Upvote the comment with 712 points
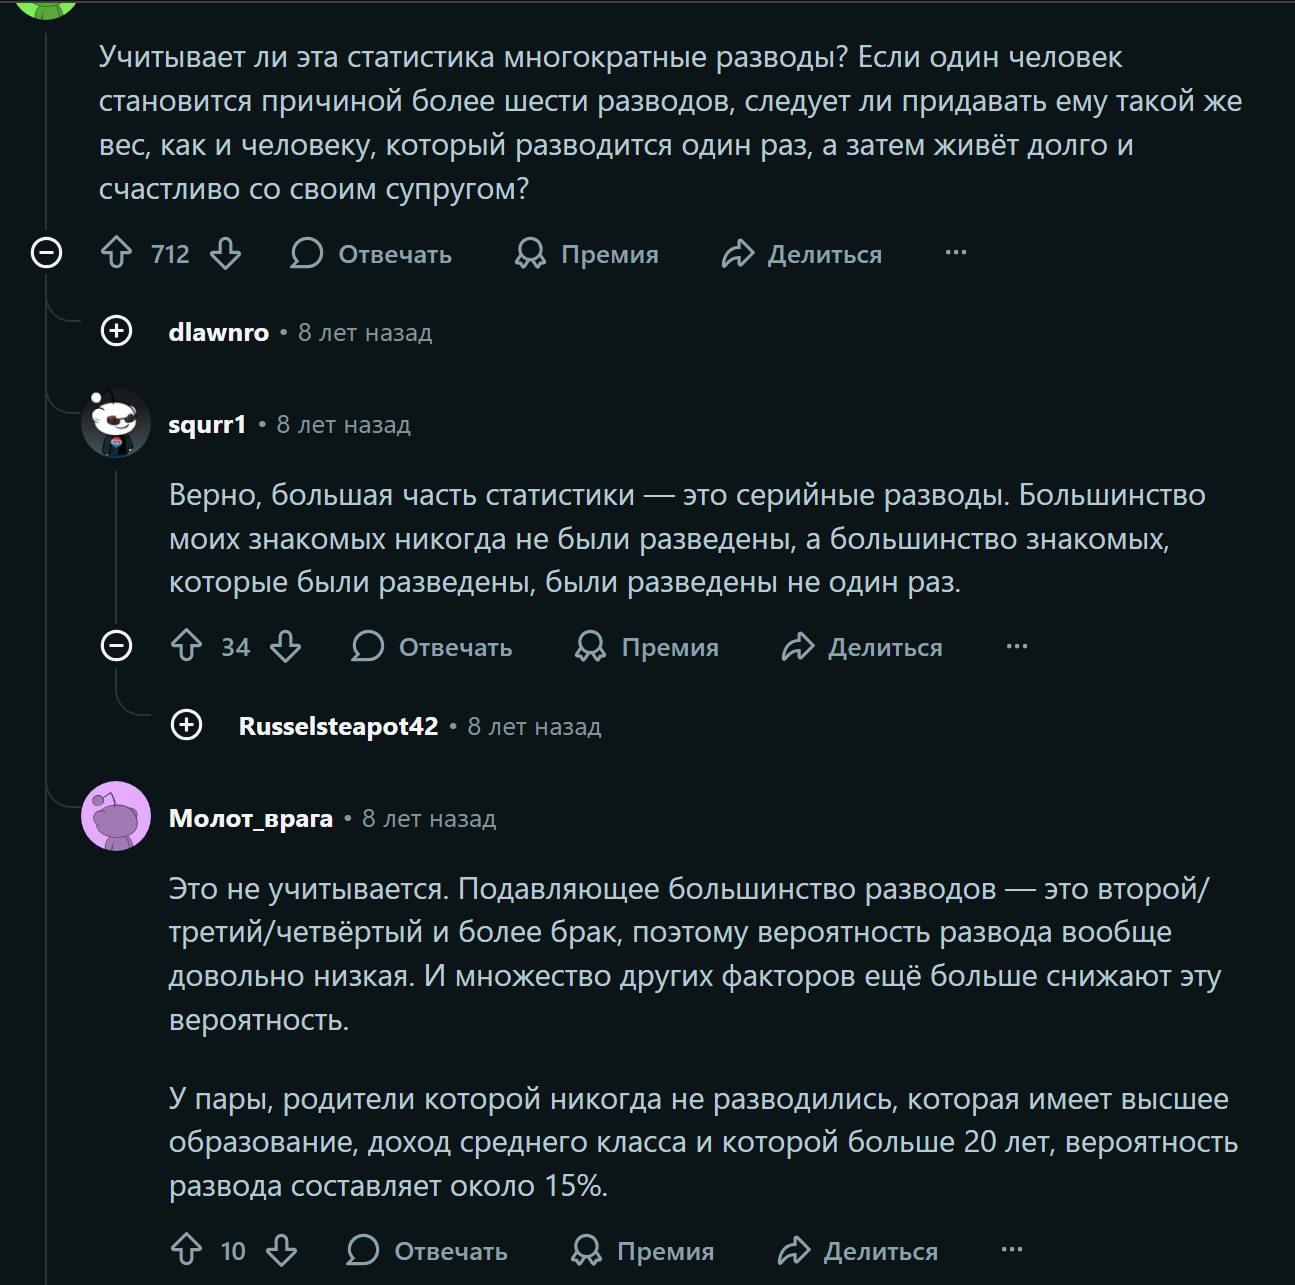The image size is (1295, 1285). pos(117,253)
